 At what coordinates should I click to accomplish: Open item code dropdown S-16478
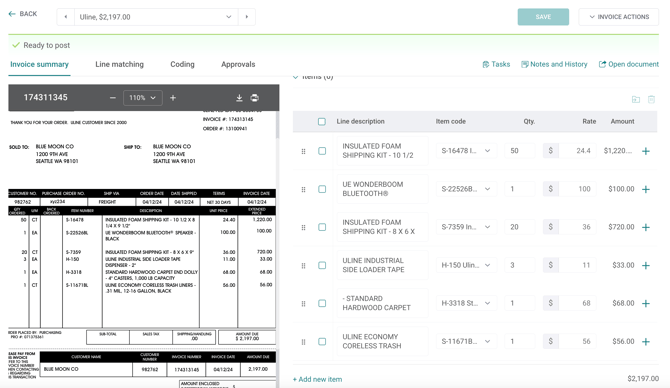tap(466, 151)
